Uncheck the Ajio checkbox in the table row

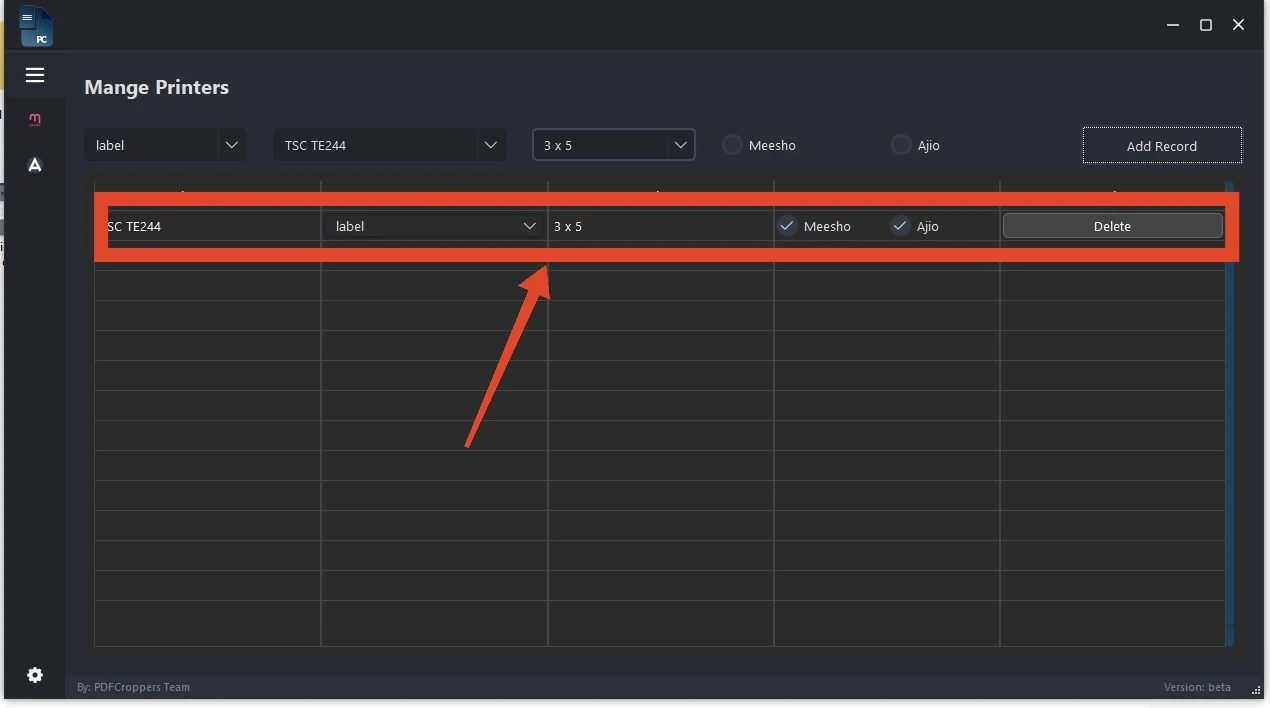click(900, 226)
